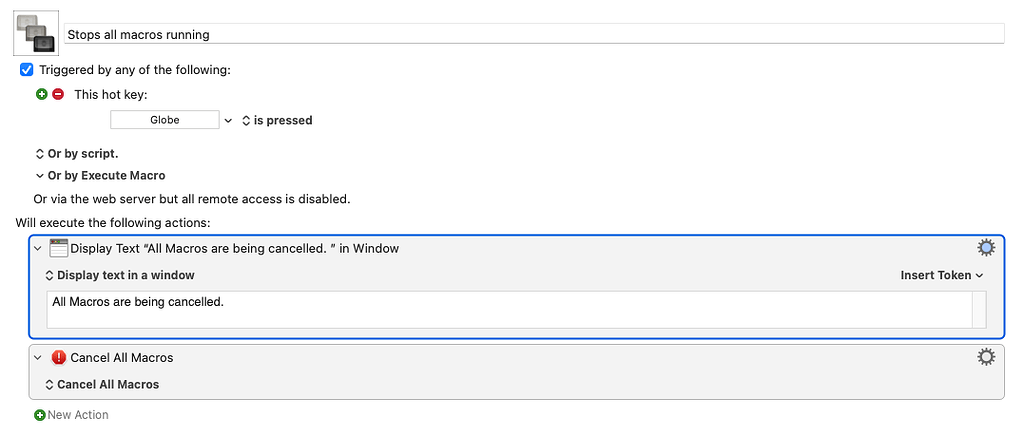Click the macro name text field
Image resolution: width=1024 pixels, height=436 pixels.
click(534, 35)
